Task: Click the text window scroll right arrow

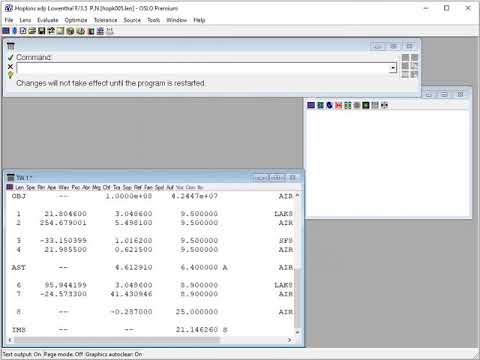Action: click(289, 340)
